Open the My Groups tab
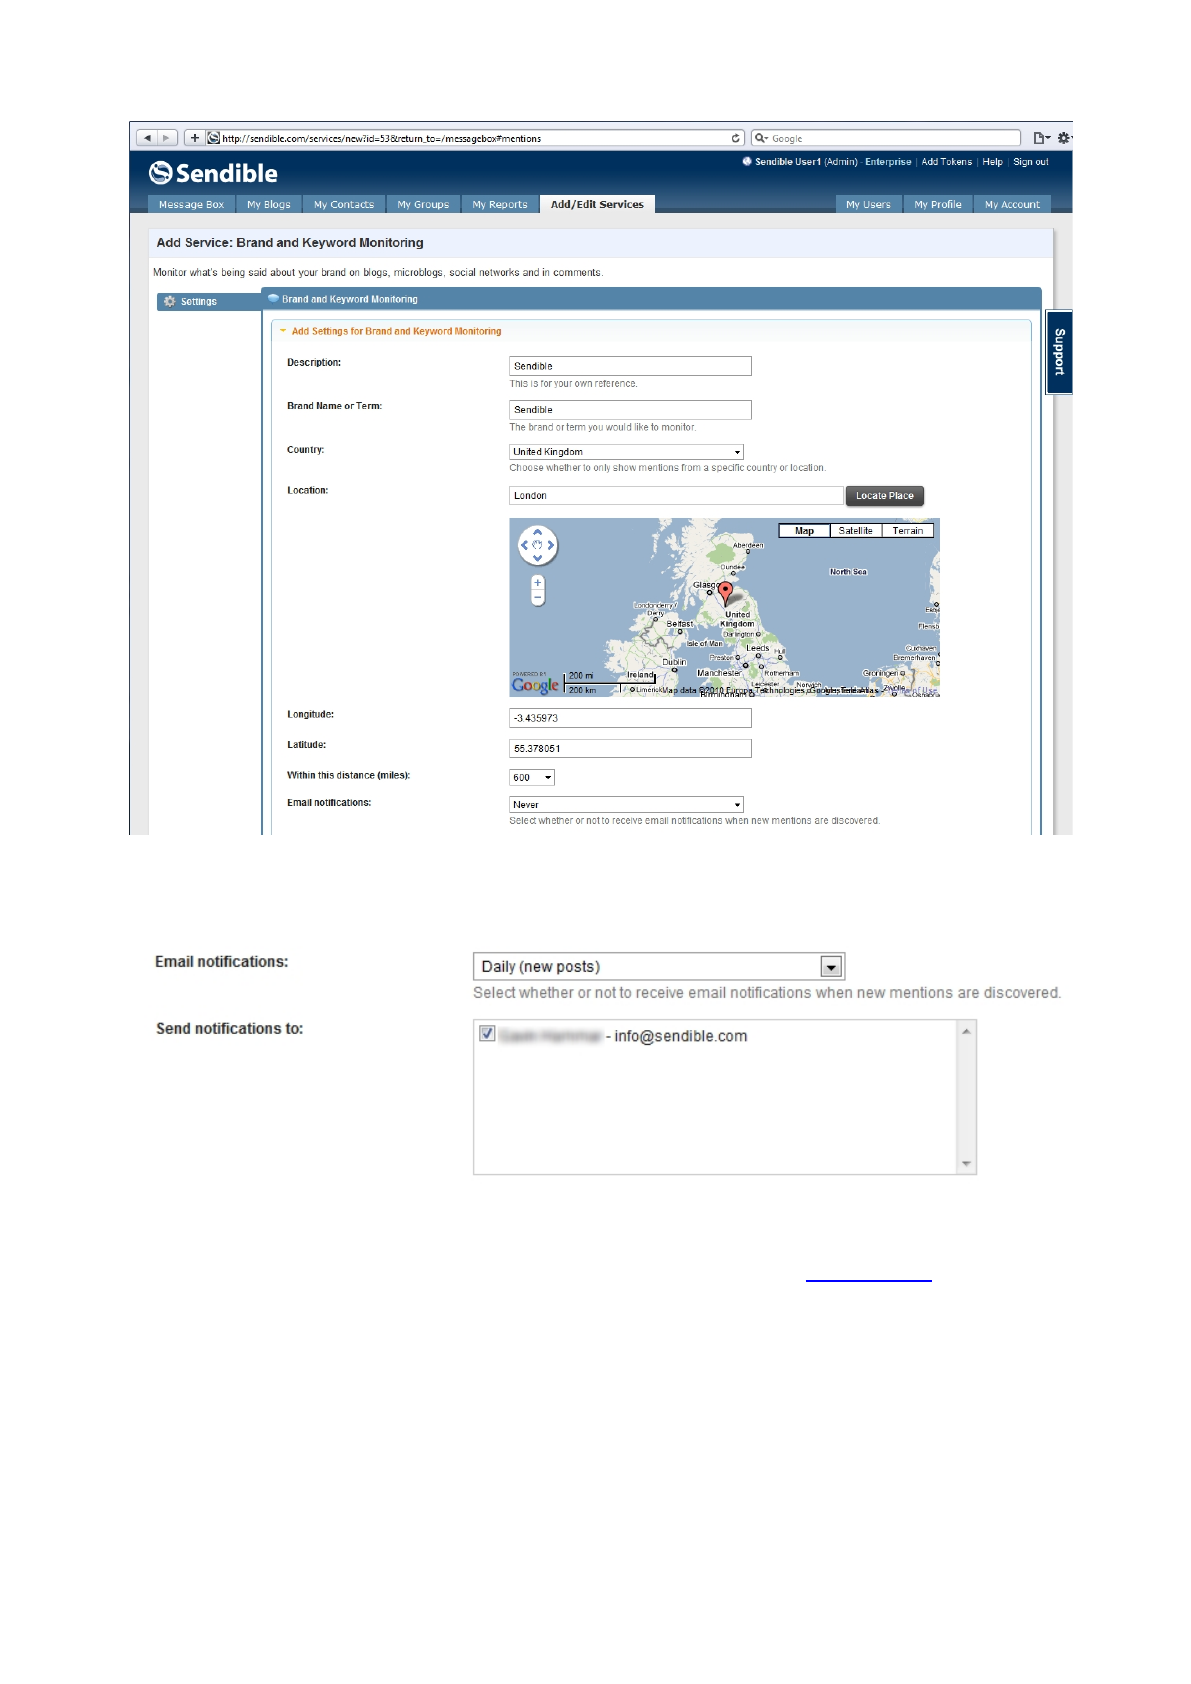Screen dimensions: 1191x1684 423,204
